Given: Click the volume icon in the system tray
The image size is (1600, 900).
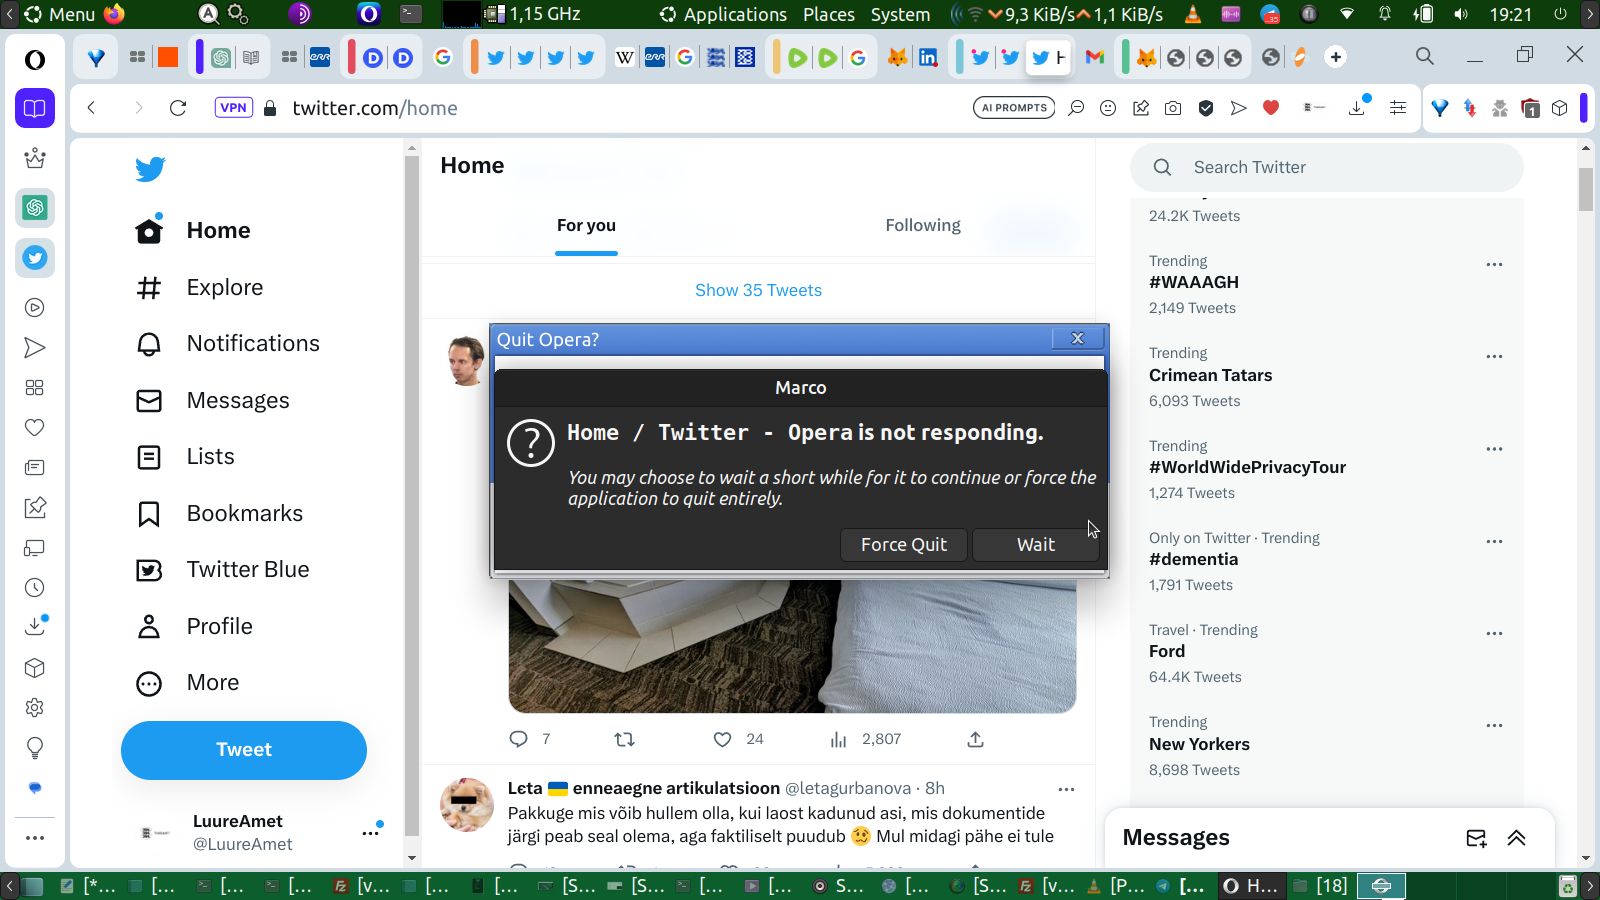Looking at the screenshot, I should (1461, 14).
